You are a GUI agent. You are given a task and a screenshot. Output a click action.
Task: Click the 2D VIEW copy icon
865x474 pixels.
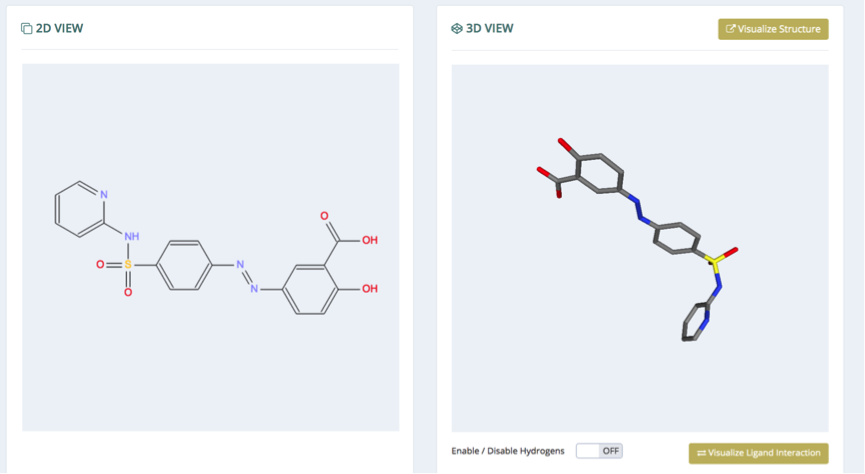click(x=26, y=28)
